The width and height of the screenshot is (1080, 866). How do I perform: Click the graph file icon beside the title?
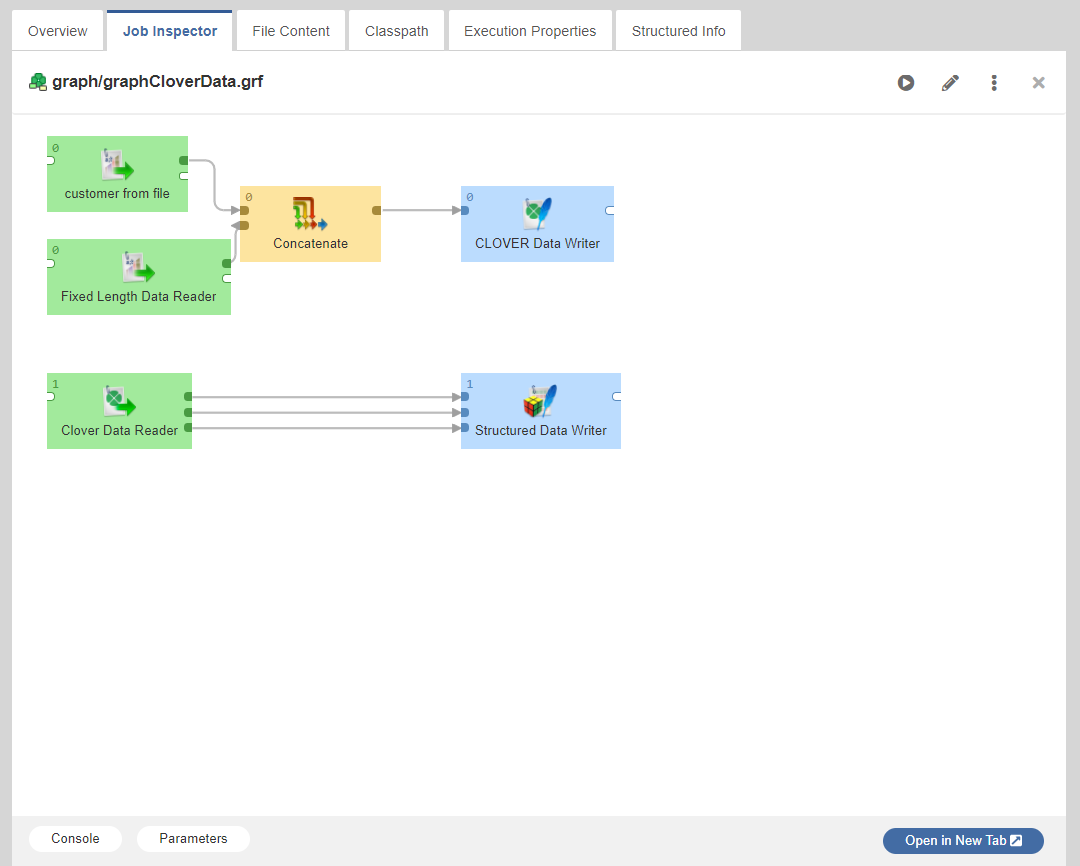pos(38,82)
